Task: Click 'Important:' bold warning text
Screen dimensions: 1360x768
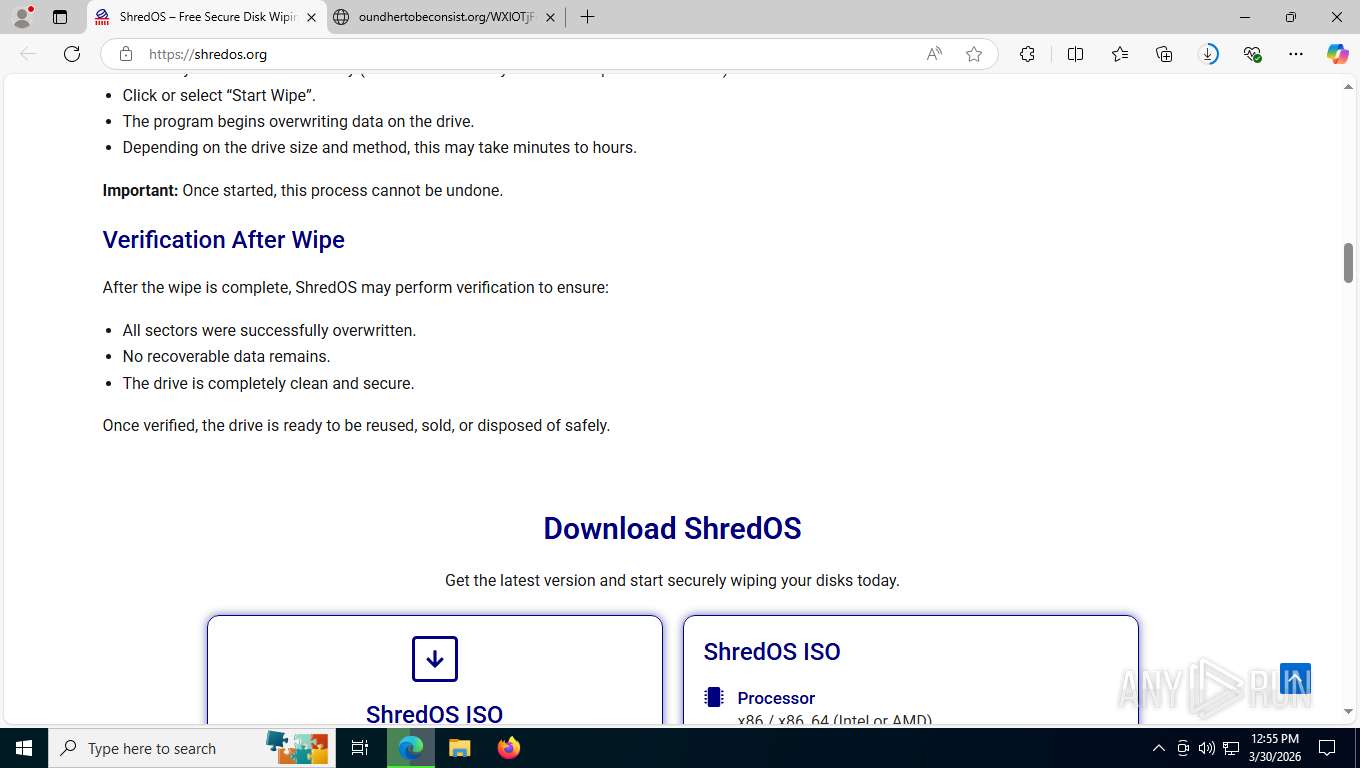Action: point(140,190)
